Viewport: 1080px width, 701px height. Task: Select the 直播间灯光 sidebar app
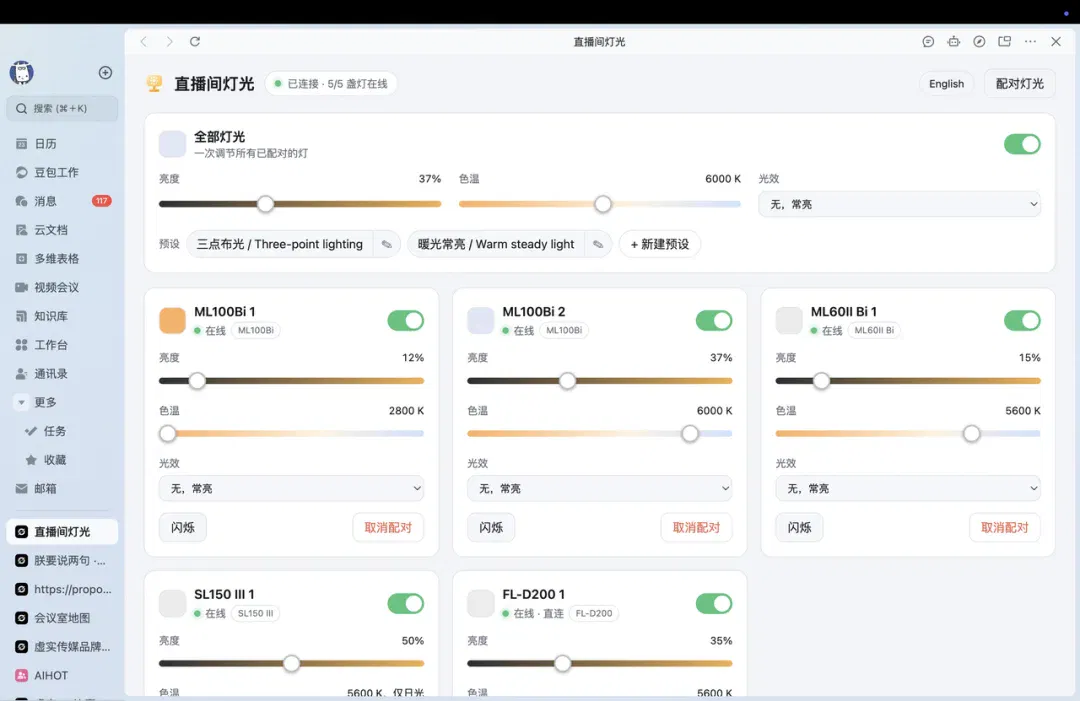(x=62, y=532)
